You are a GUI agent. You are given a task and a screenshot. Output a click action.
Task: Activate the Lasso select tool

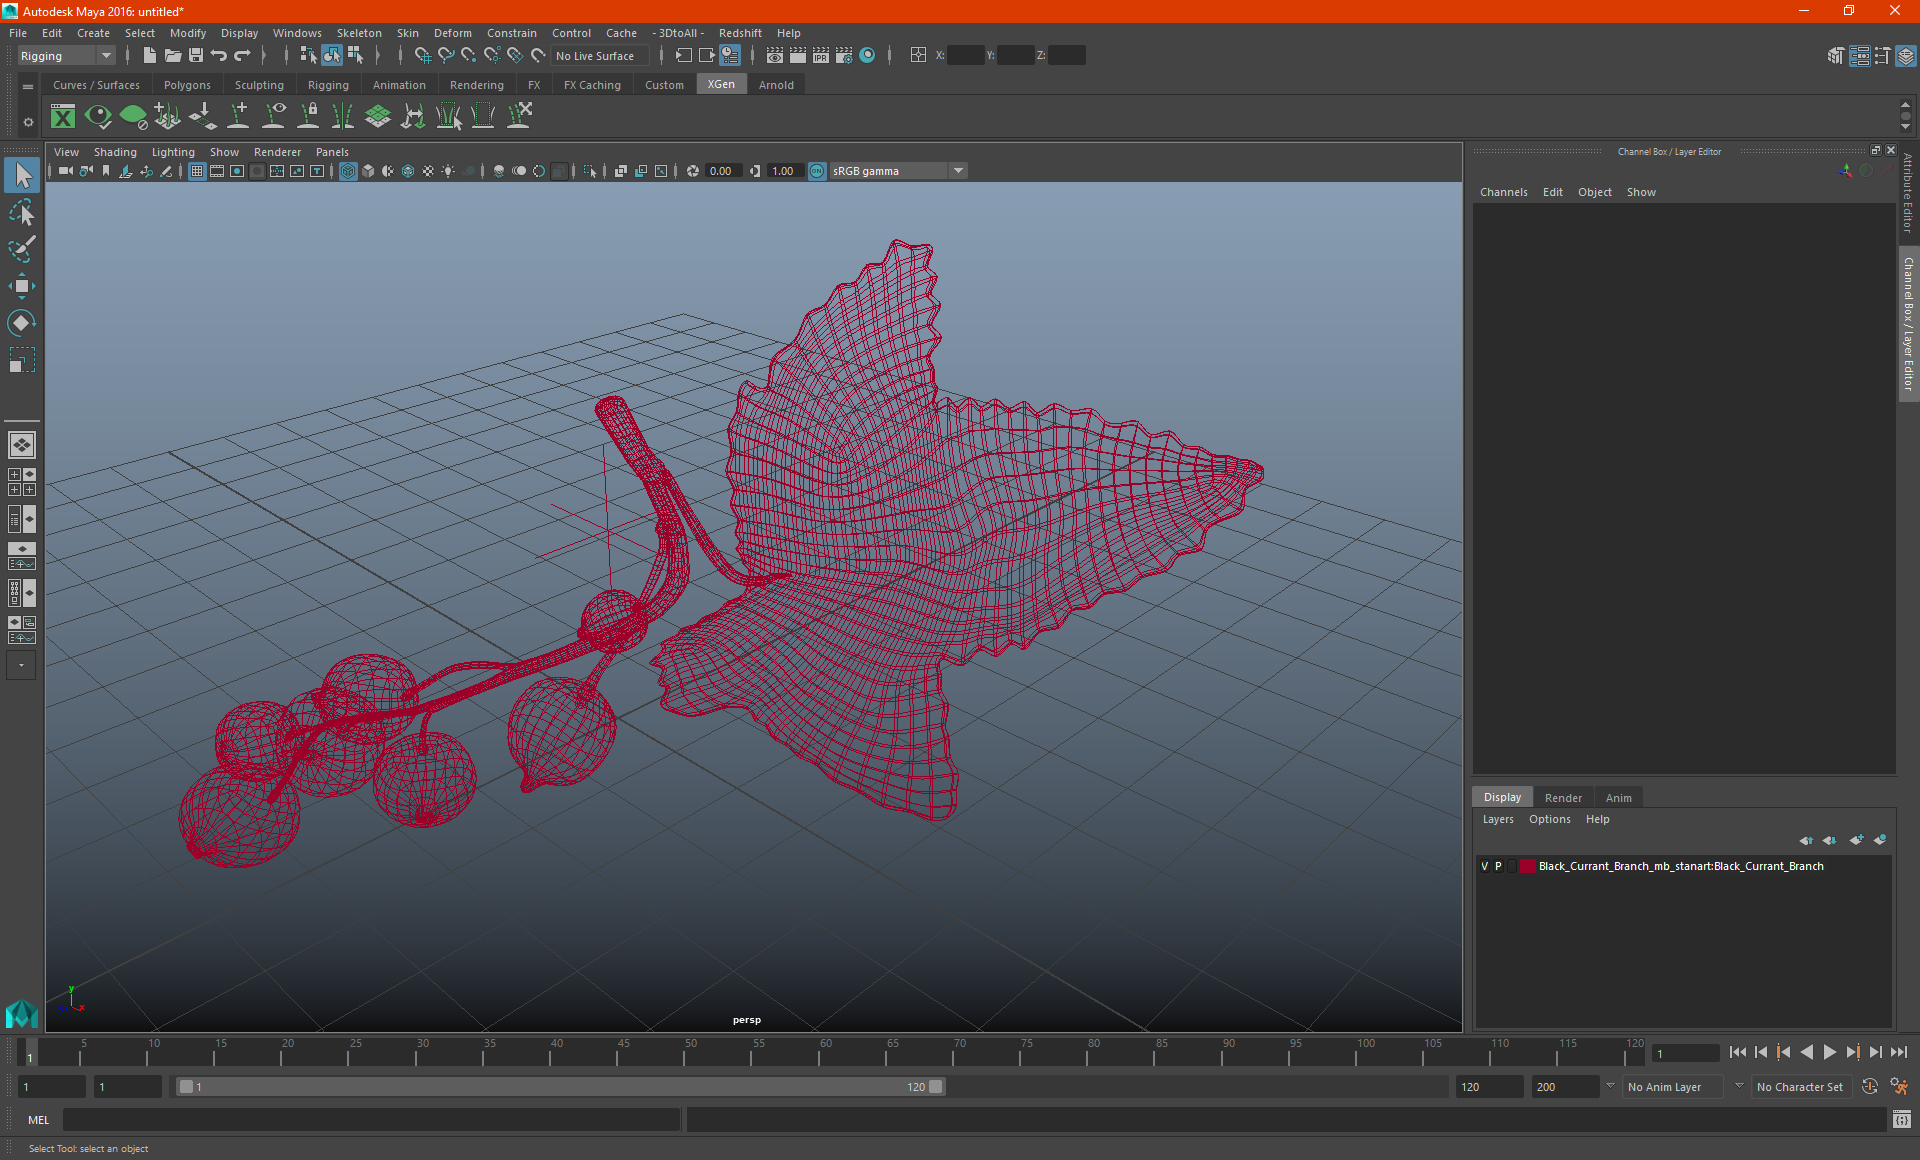(x=22, y=212)
